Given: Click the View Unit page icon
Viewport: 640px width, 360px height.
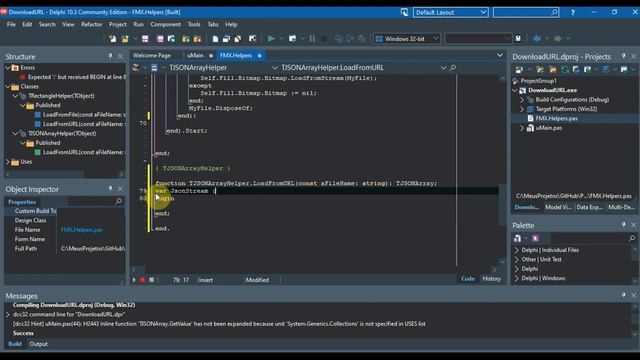Looking at the screenshot, I should tap(215, 39).
